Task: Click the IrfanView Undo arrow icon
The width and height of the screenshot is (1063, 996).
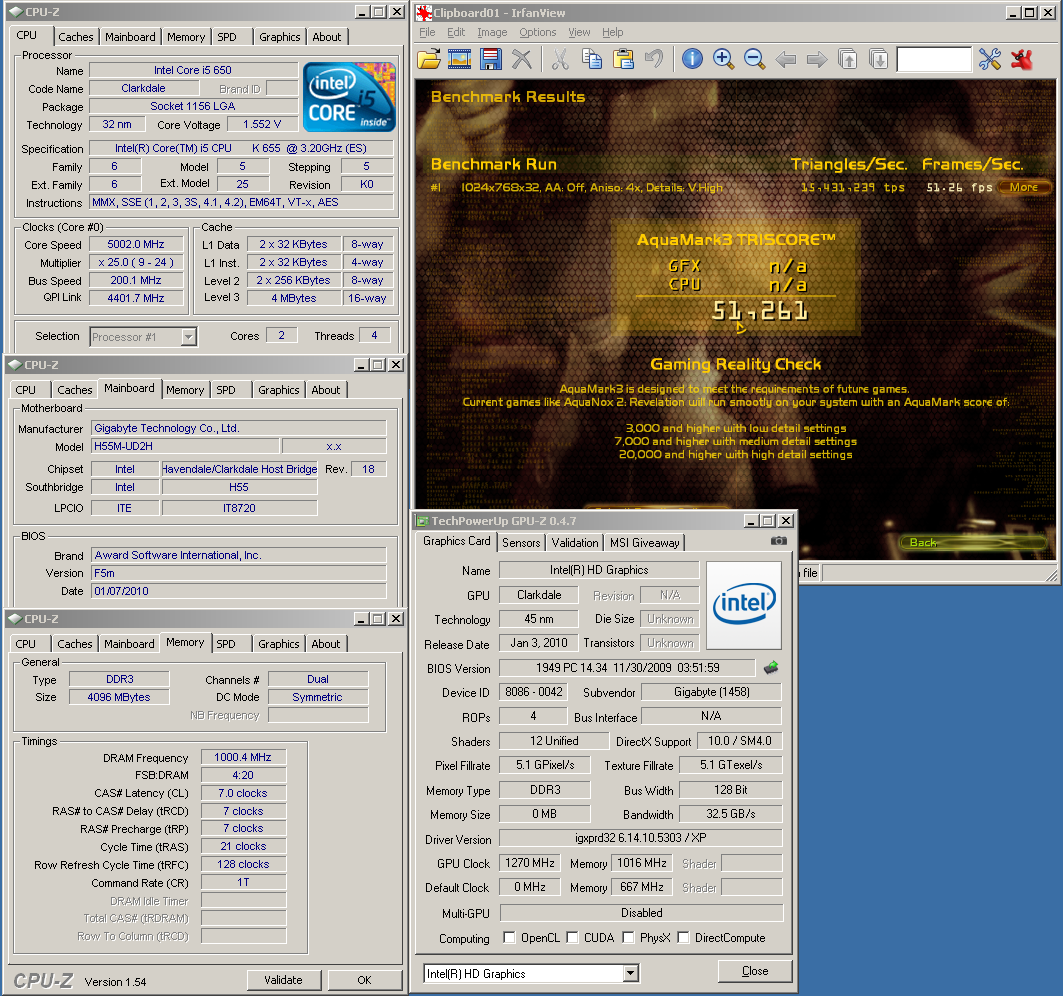Action: 654,59
